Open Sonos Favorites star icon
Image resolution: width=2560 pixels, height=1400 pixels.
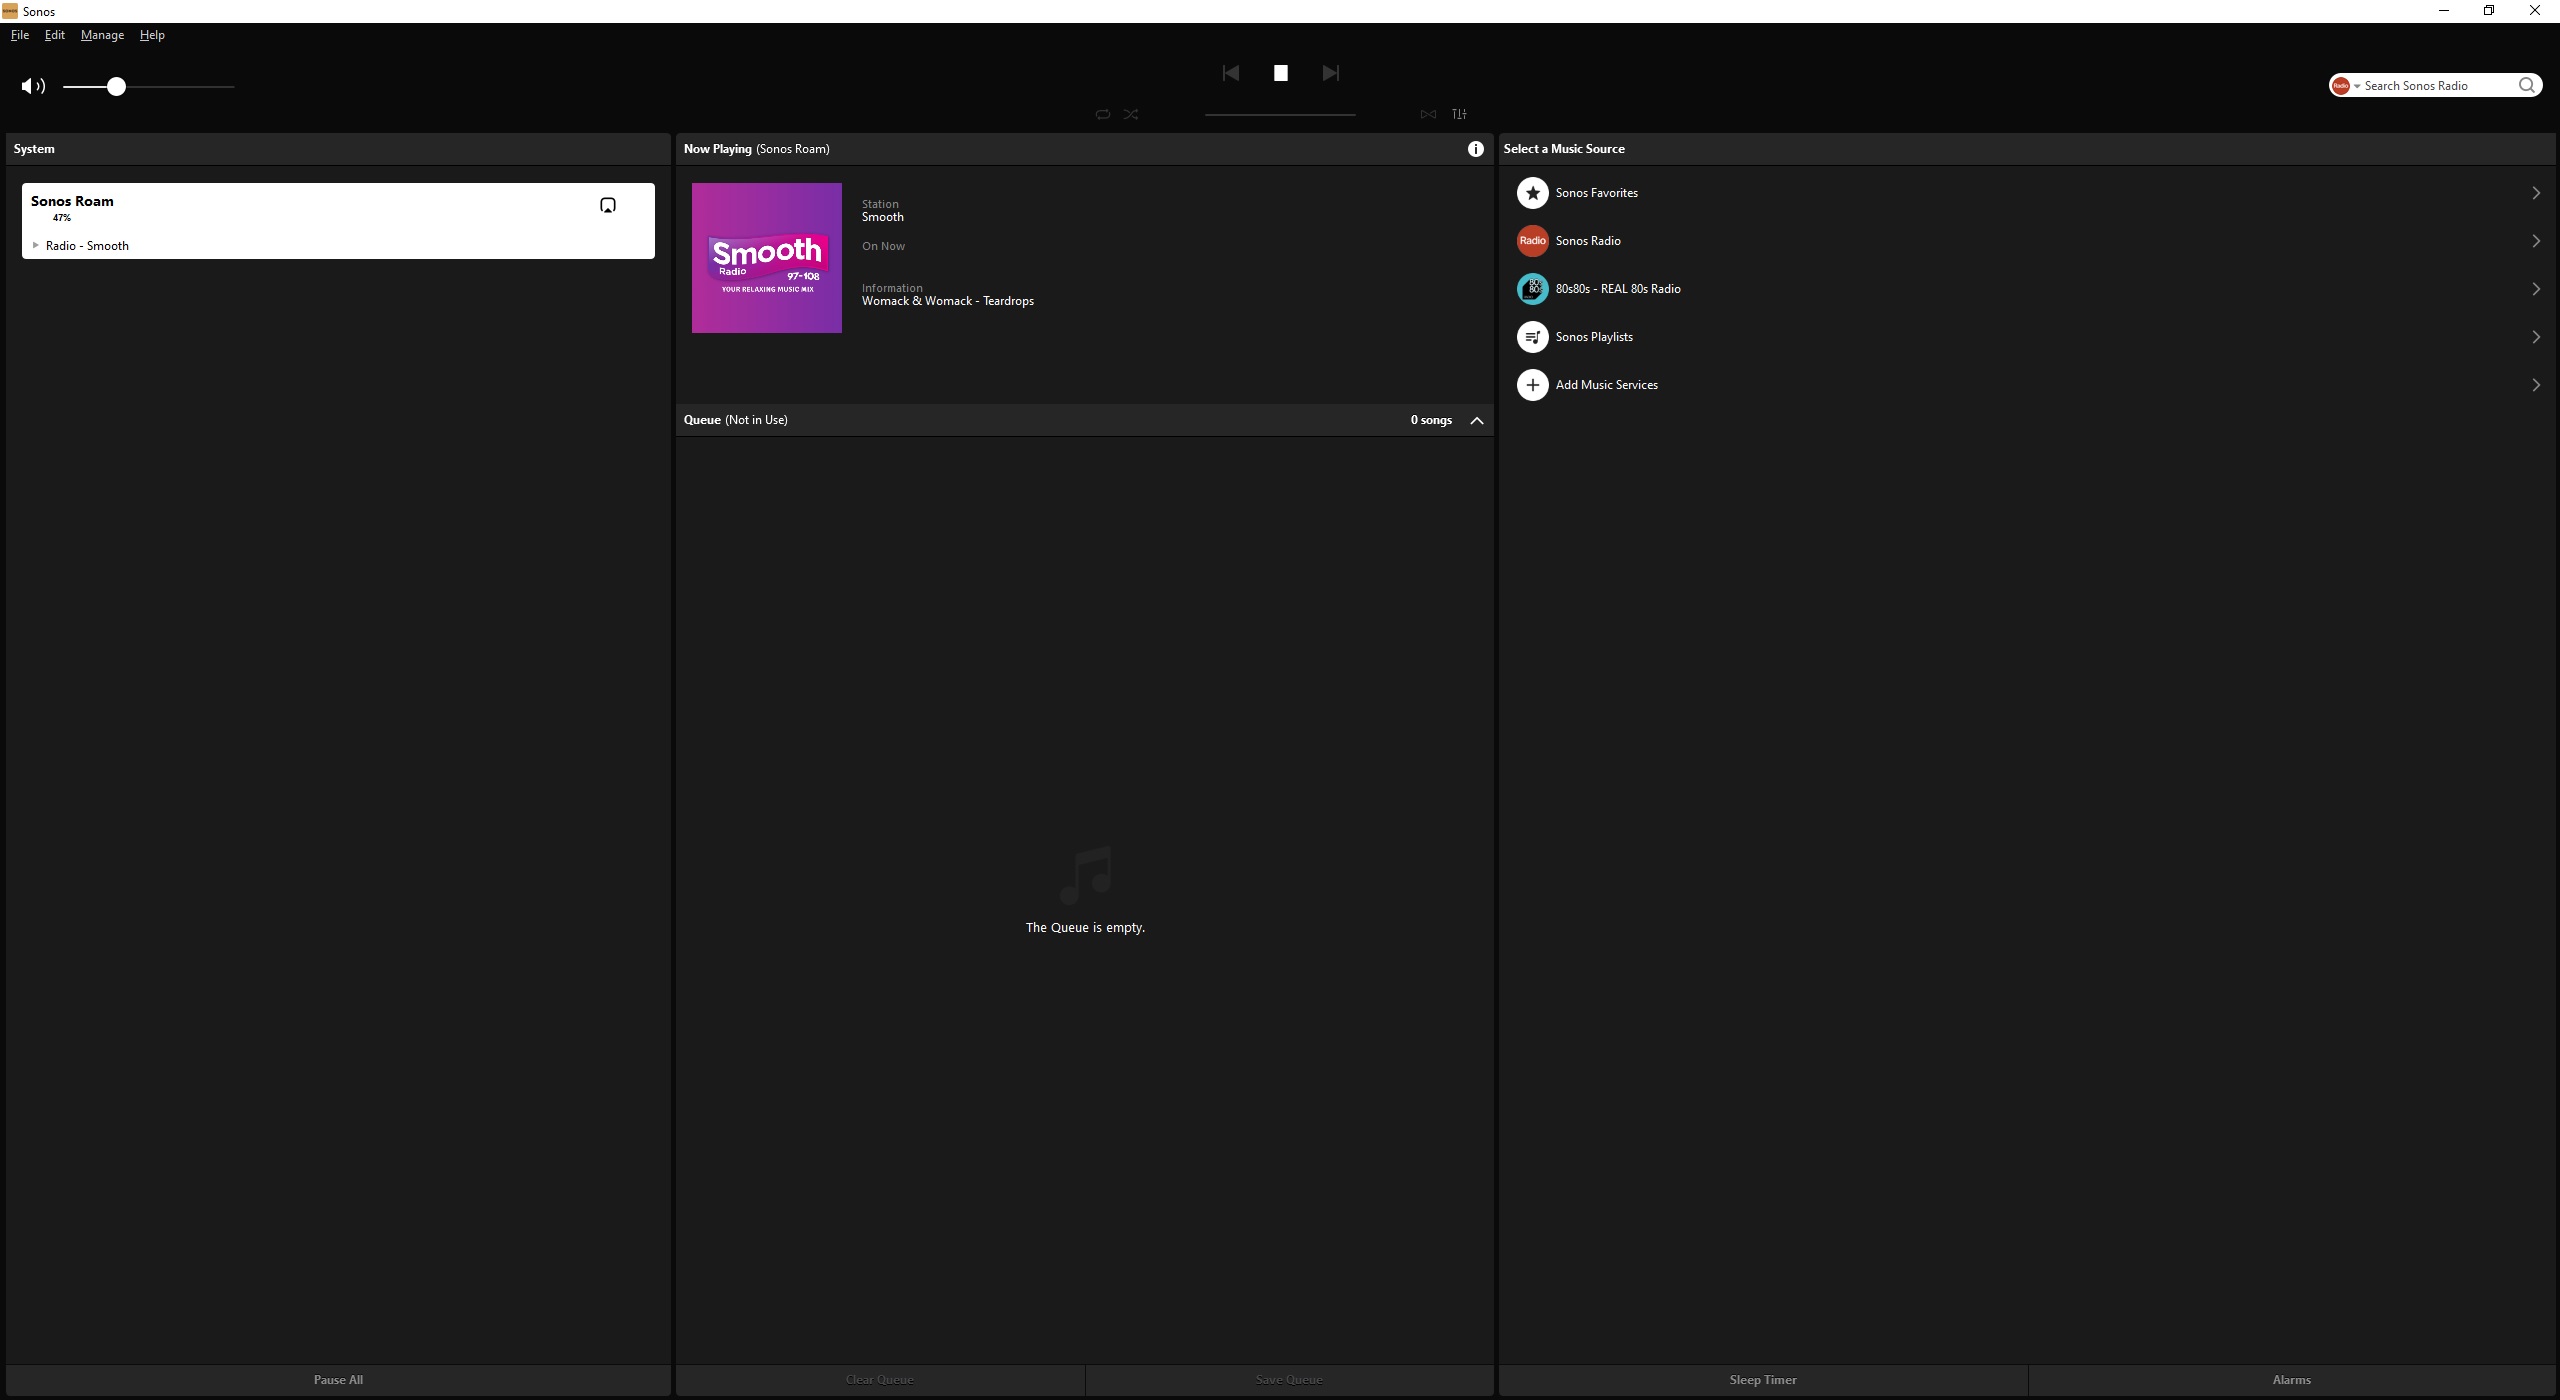coord(1532,193)
